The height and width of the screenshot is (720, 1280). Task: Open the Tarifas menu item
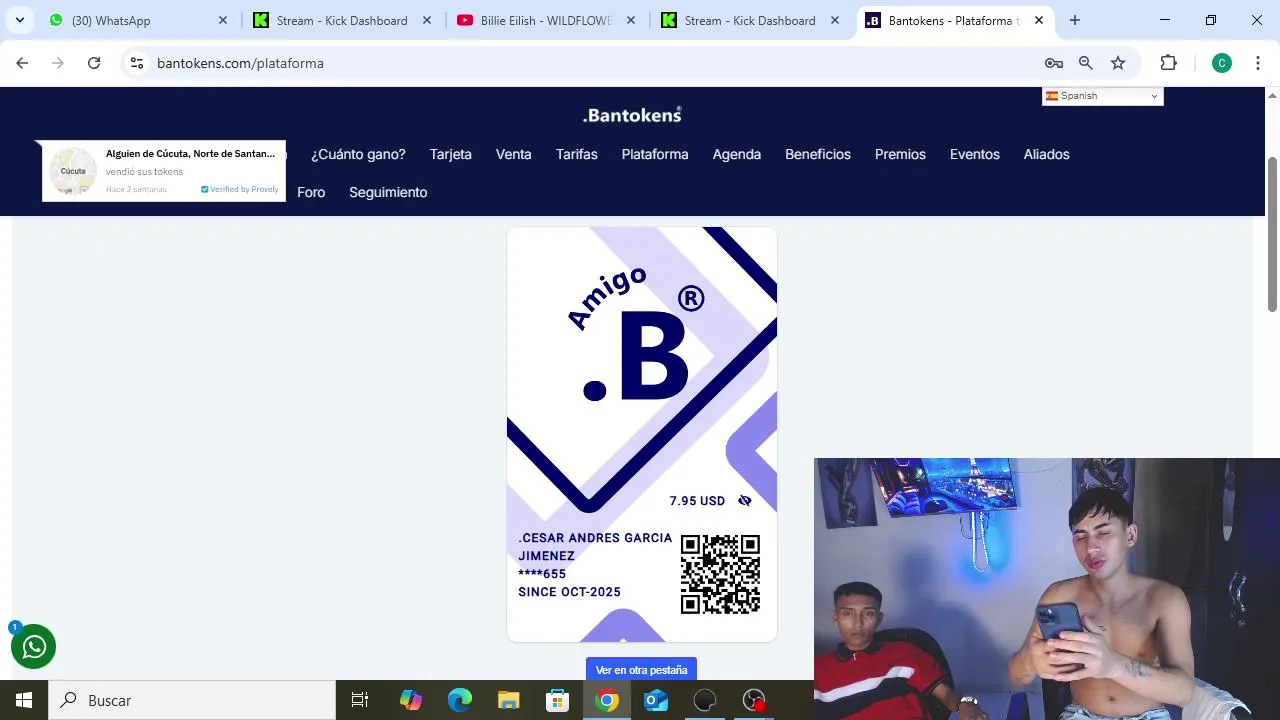577,154
